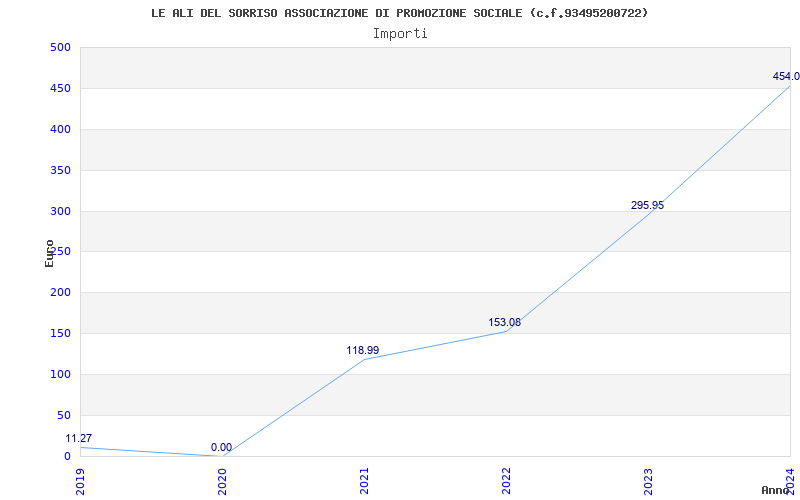The width and height of the screenshot is (800, 500).
Task: Click the 2020 x-axis label
Action: coord(222,481)
